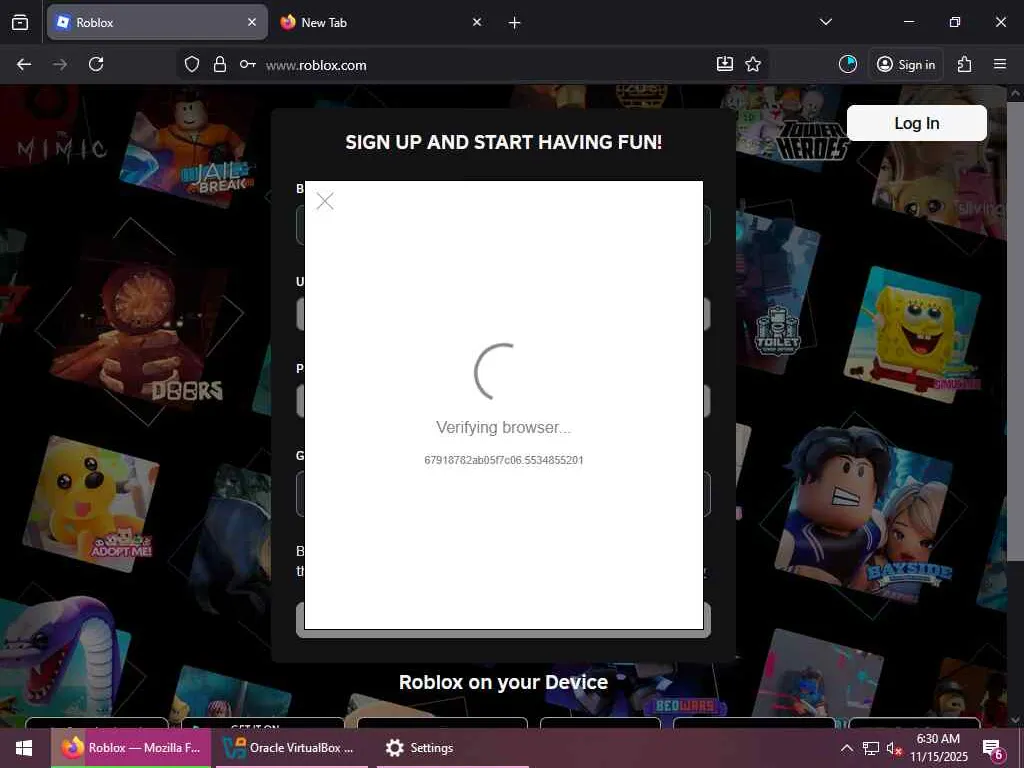Open saved passwords key icon in address bar

click(x=248, y=64)
